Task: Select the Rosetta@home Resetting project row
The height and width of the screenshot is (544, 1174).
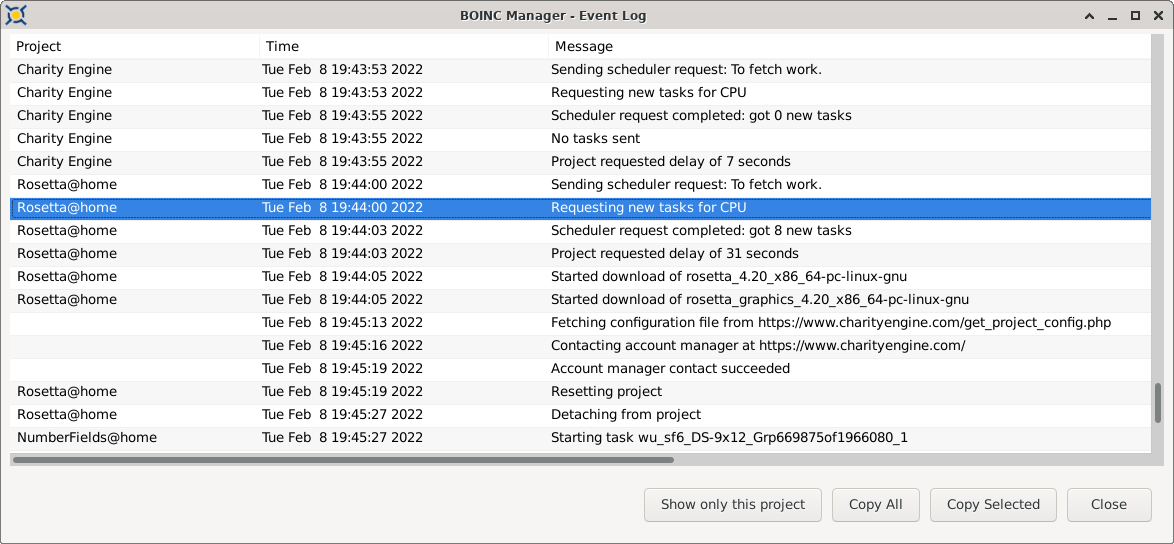Action: pyautogui.click(x=580, y=391)
